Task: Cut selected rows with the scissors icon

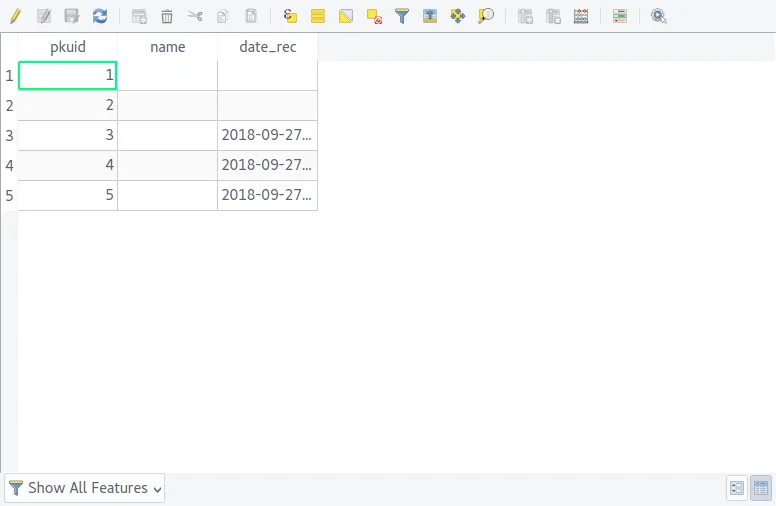Action: [x=195, y=16]
